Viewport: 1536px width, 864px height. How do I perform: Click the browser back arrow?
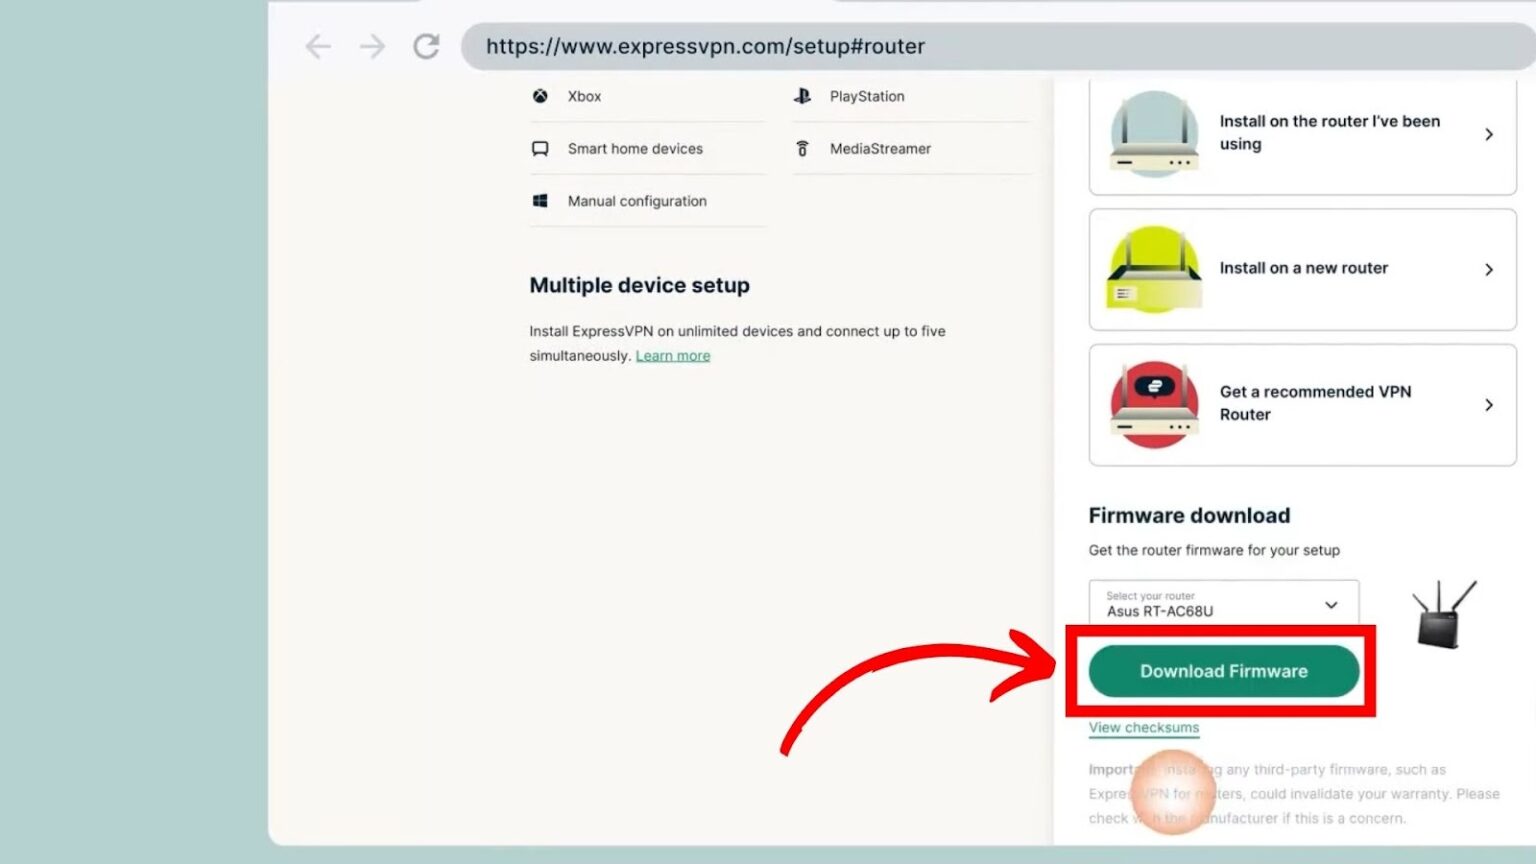318,47
